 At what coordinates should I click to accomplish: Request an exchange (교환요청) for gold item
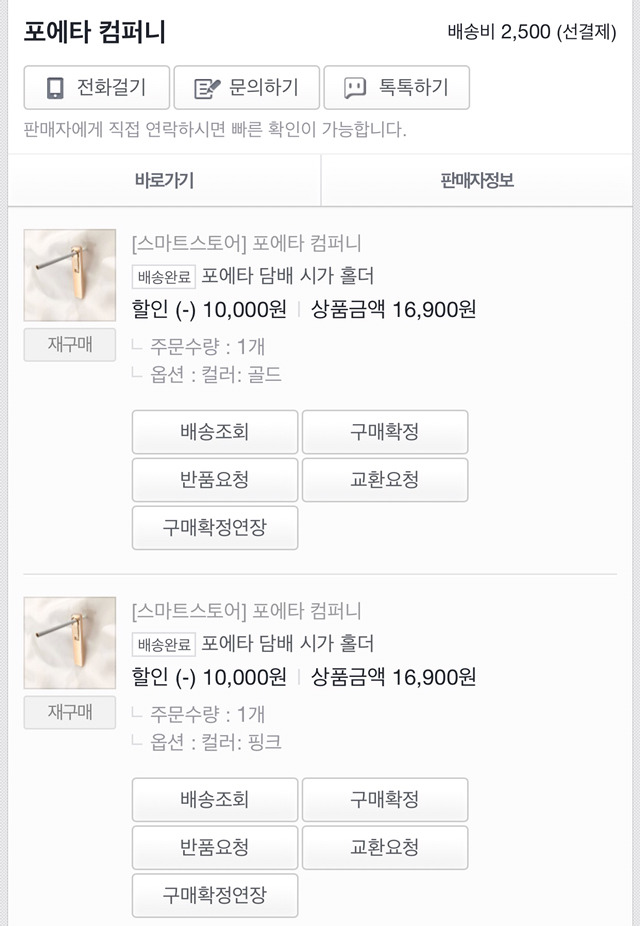pyautogui.click(x=385, y=480)
